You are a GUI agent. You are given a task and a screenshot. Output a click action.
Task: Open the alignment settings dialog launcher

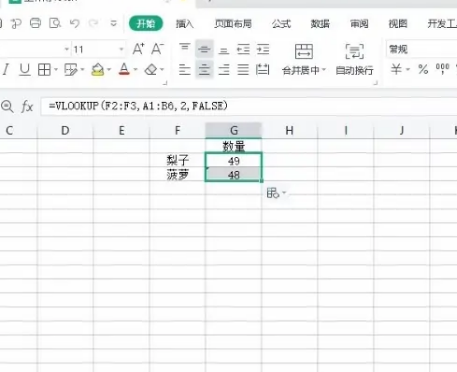(x=376, y=83)
